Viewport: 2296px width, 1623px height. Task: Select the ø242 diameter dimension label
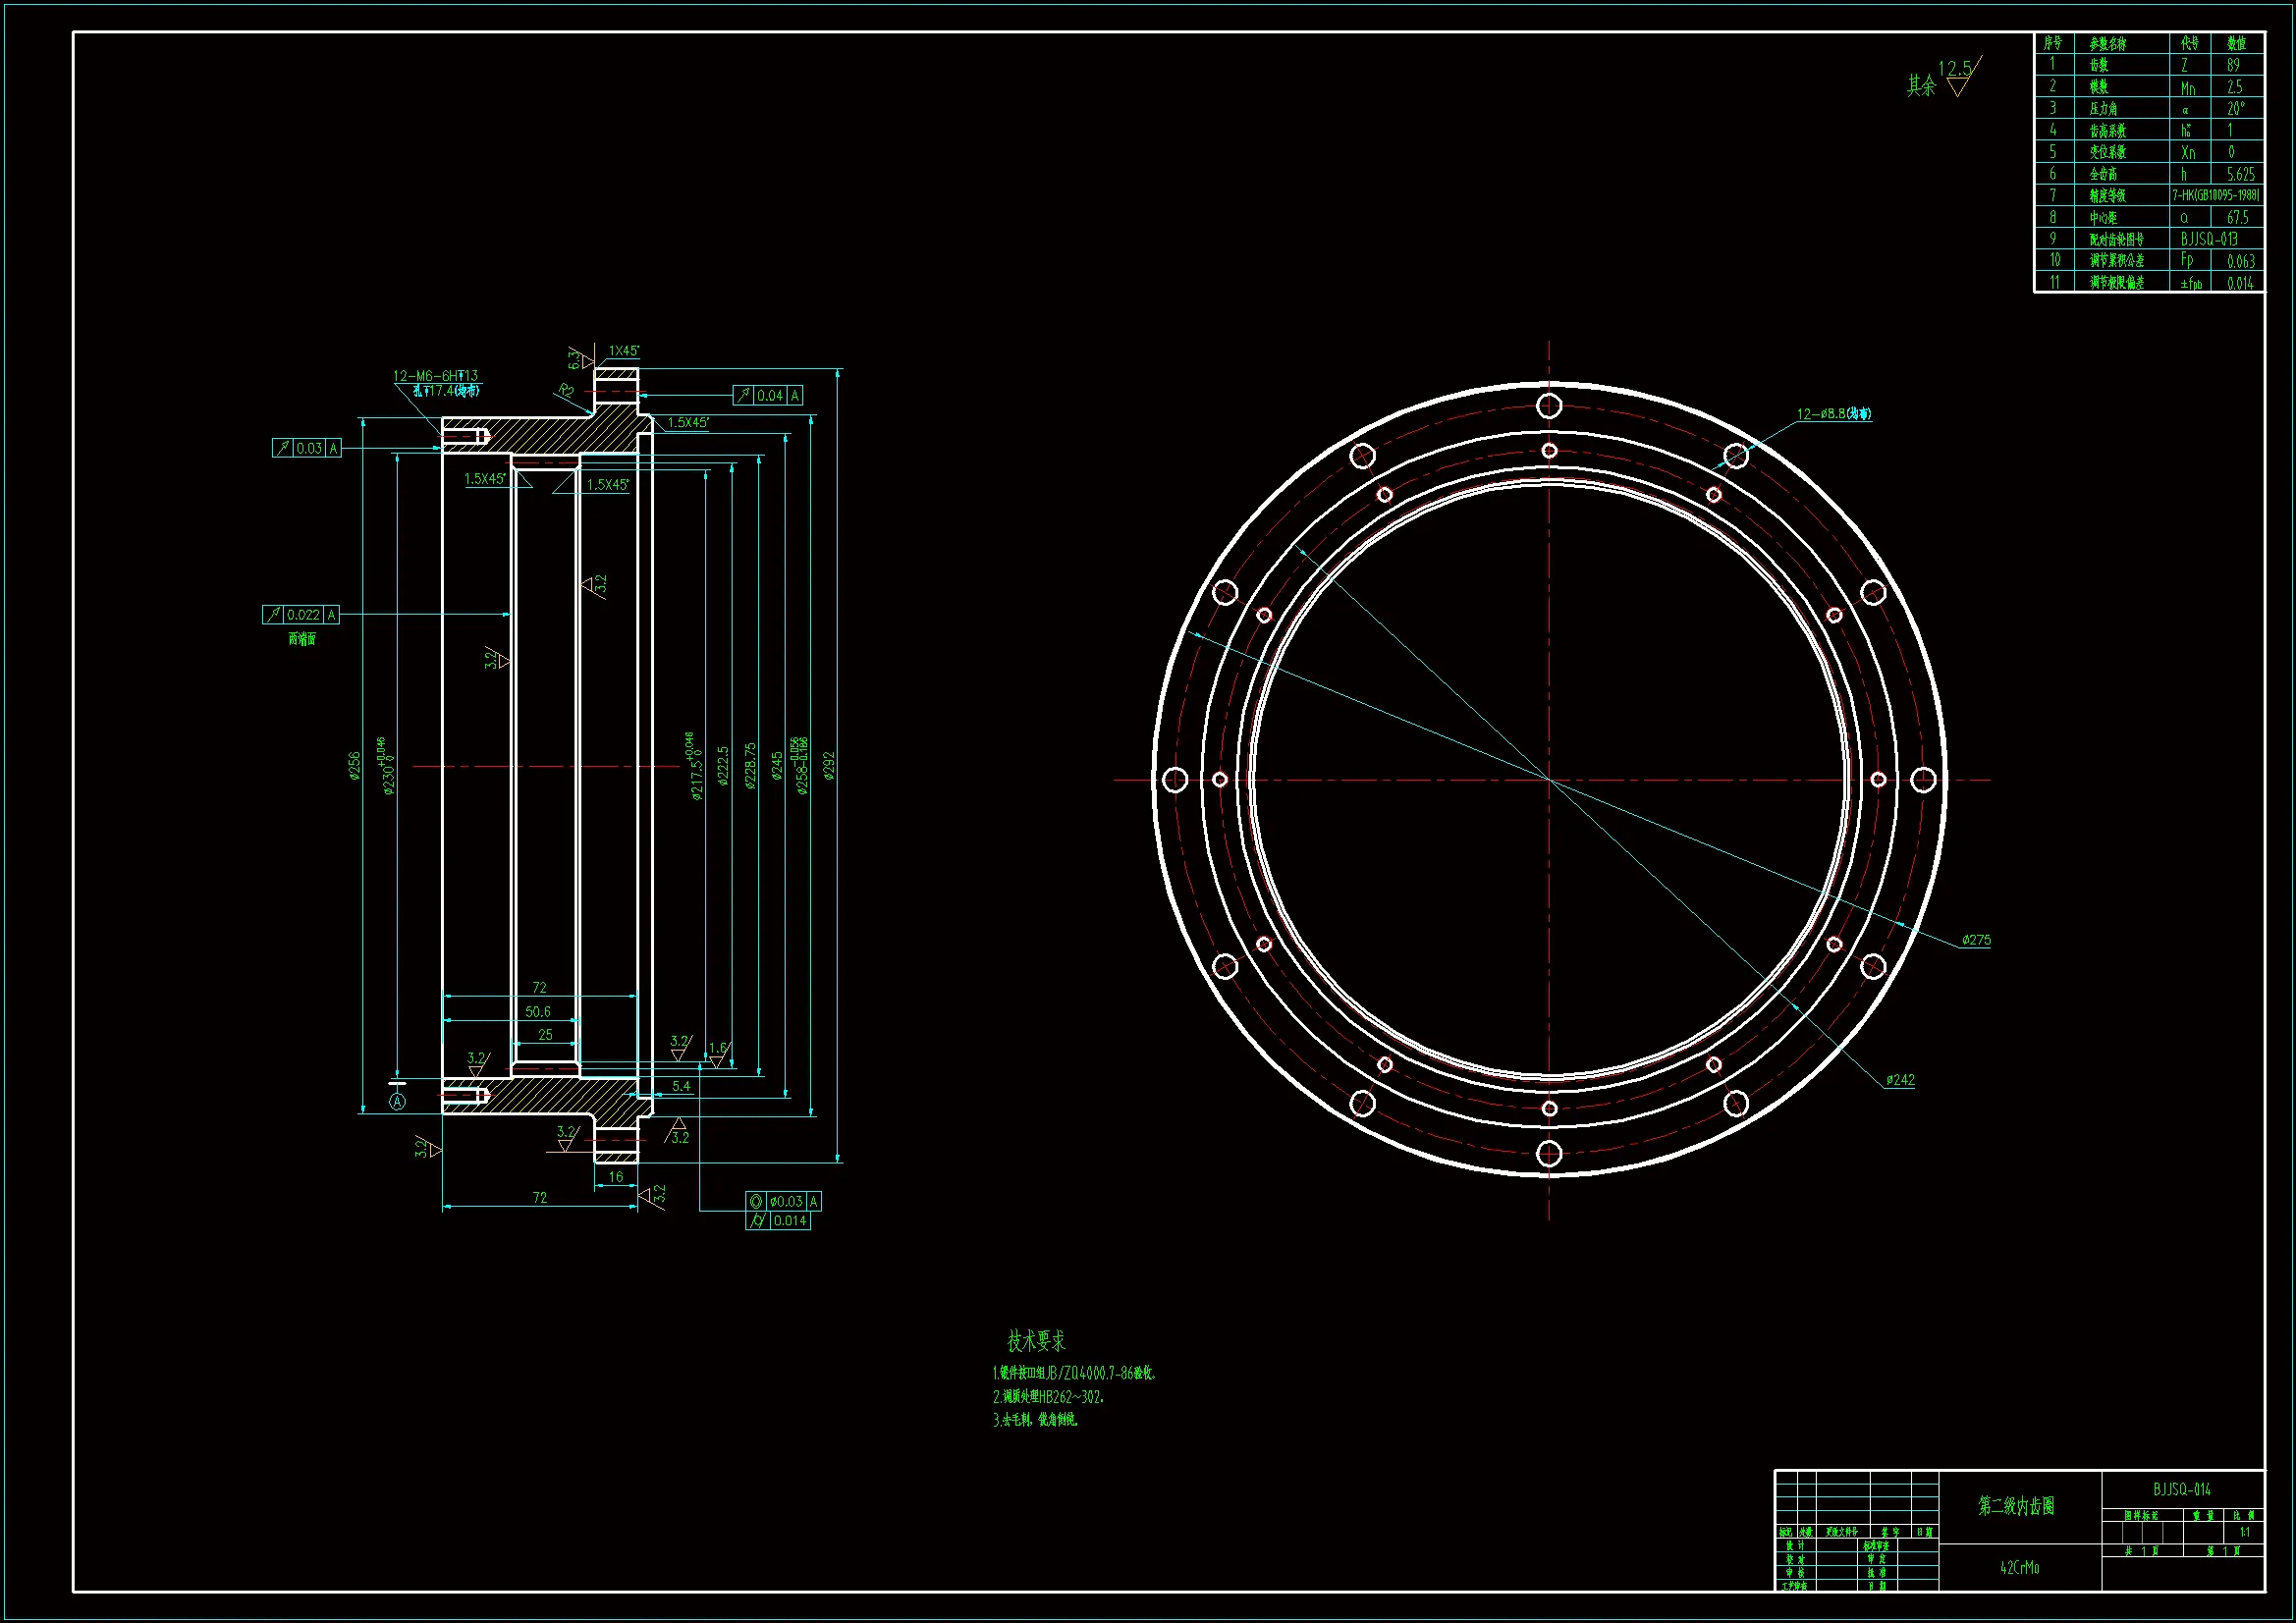click(1900, 1080)
